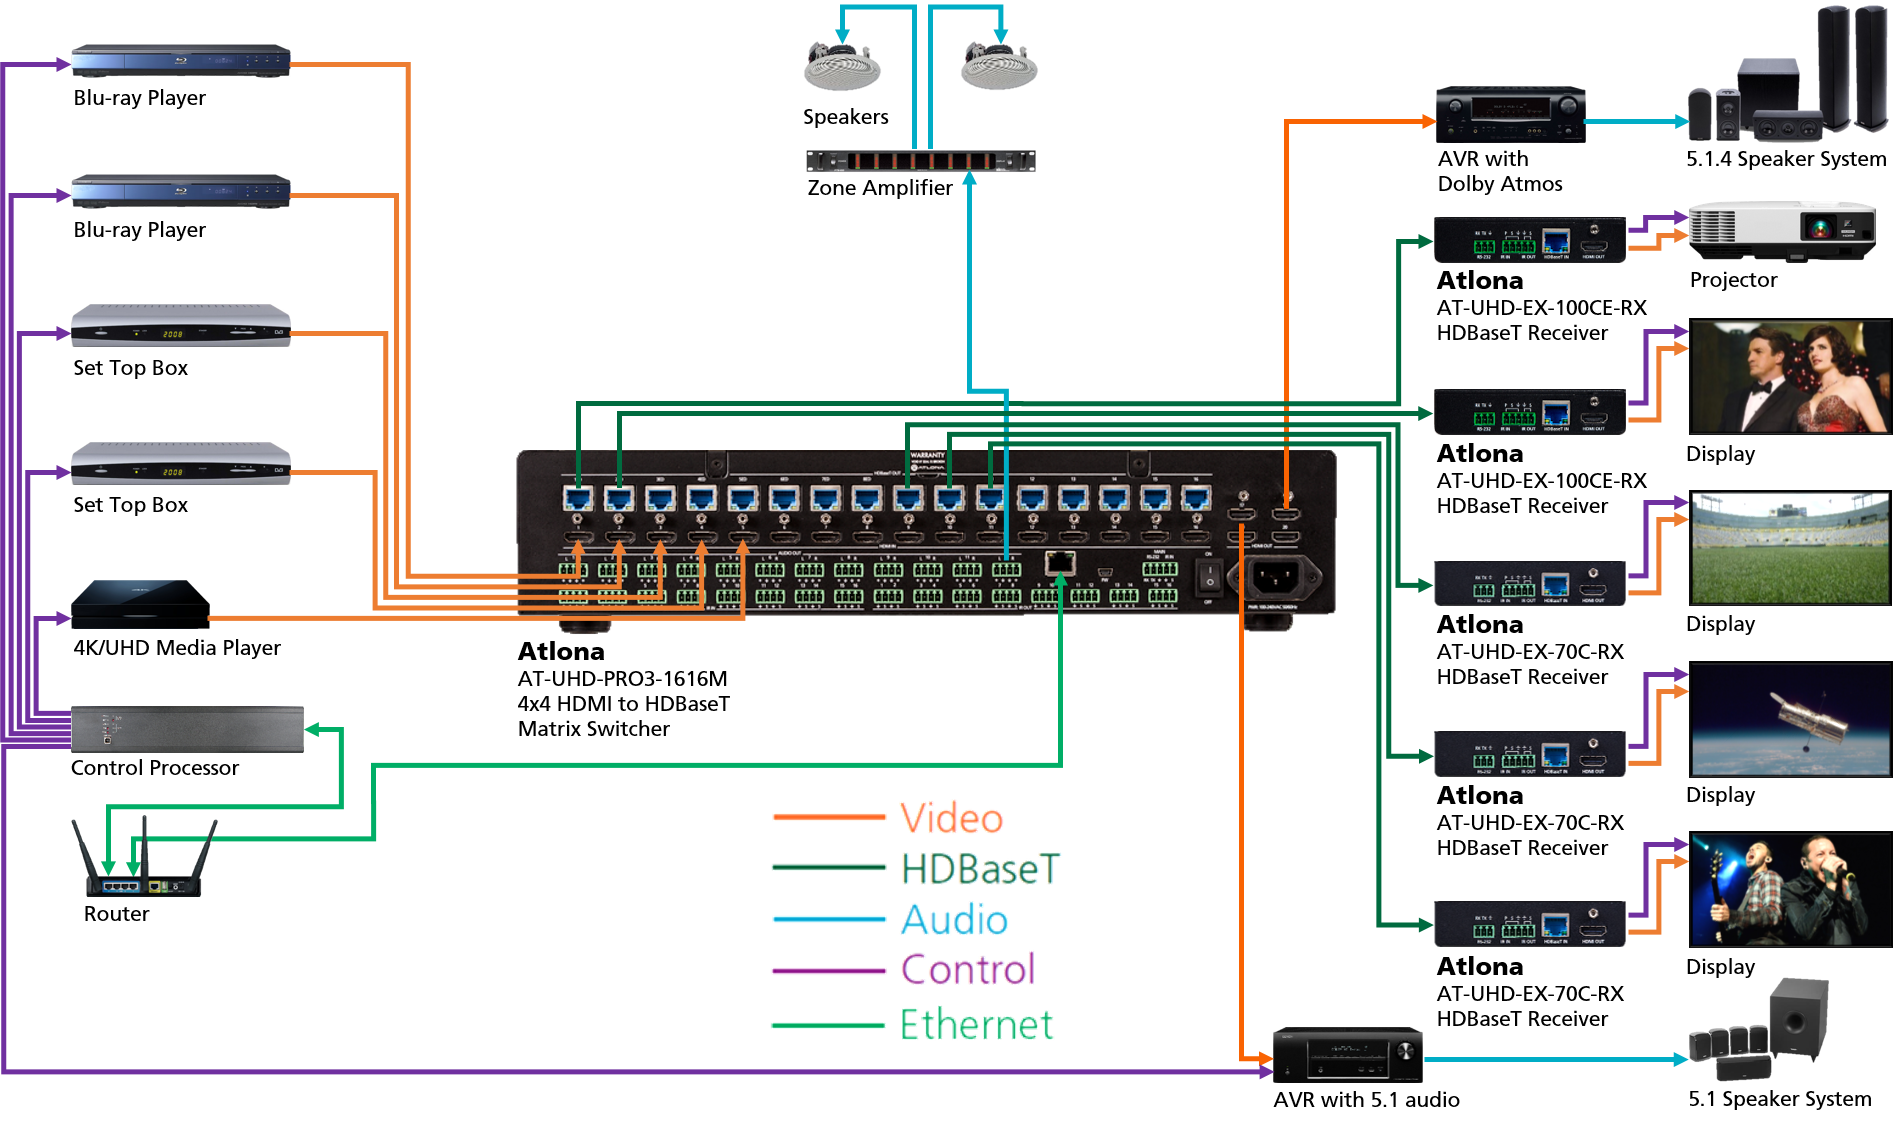Open the space telescope display thumbnail

[1790, 720]
